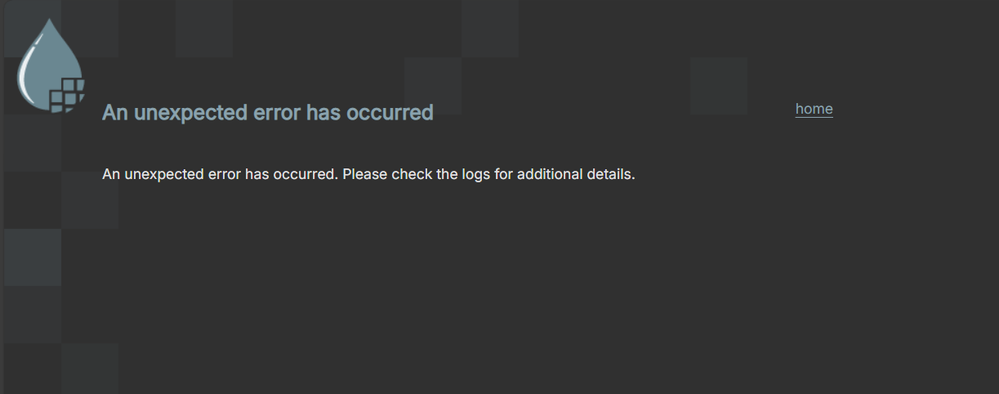999x394 pixels.
Task: Click the word "details" ending the message
Action: pos(610,174)
